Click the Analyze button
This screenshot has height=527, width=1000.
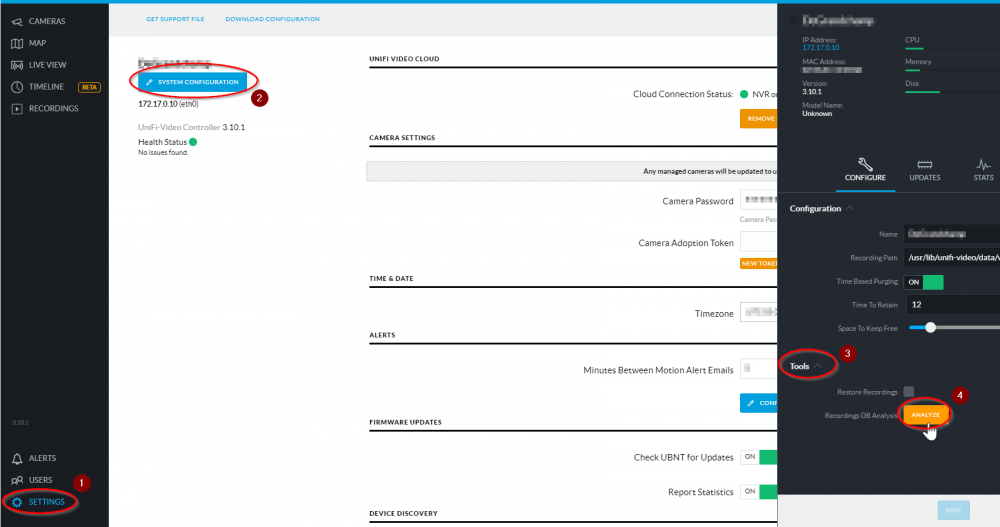[925, 415]
